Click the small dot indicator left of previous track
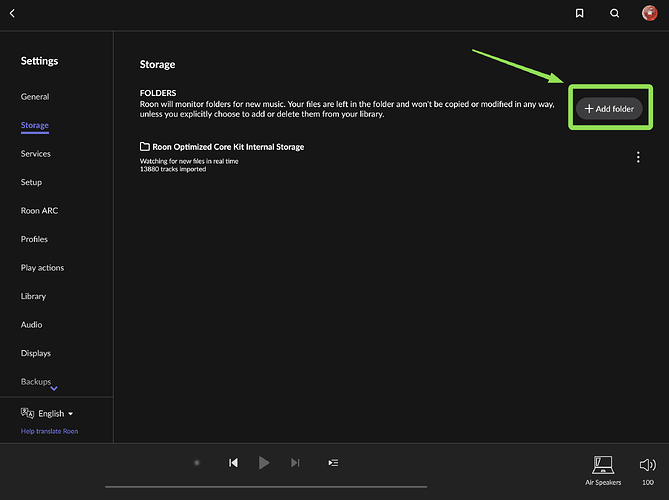Viewport: 669px width, 500px height. pyautogui.click(x=197, y=462)
